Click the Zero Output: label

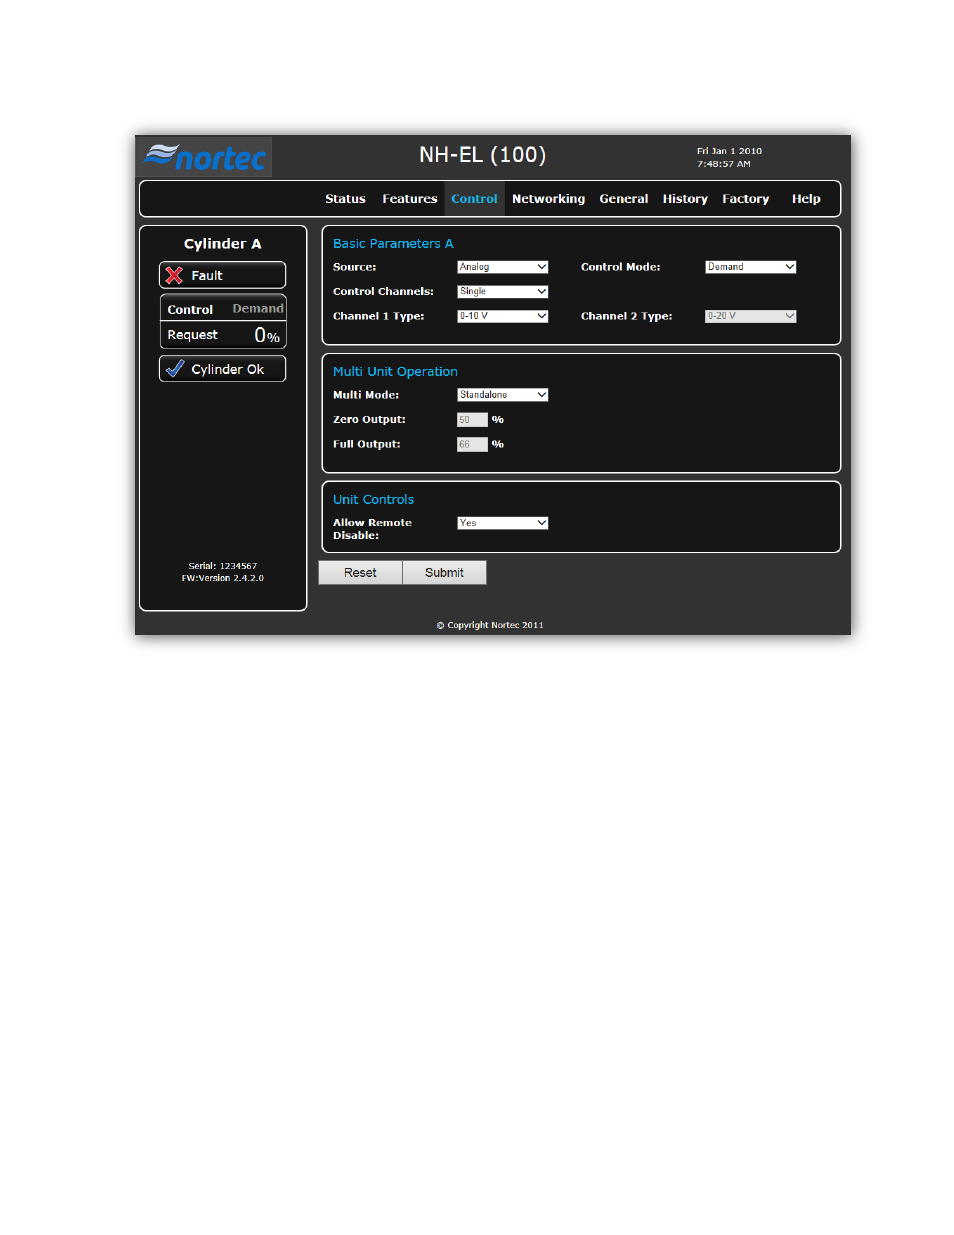pyautogui.click(x=369, y=420)
